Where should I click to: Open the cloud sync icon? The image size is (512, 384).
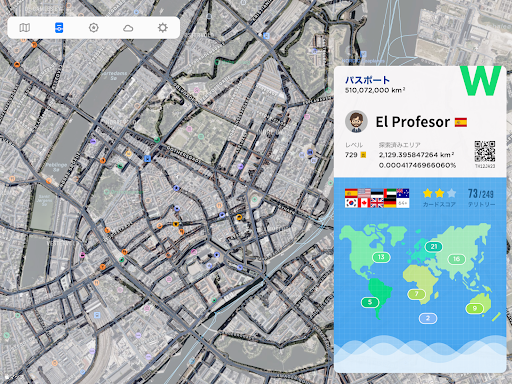(x=128, y=28)
